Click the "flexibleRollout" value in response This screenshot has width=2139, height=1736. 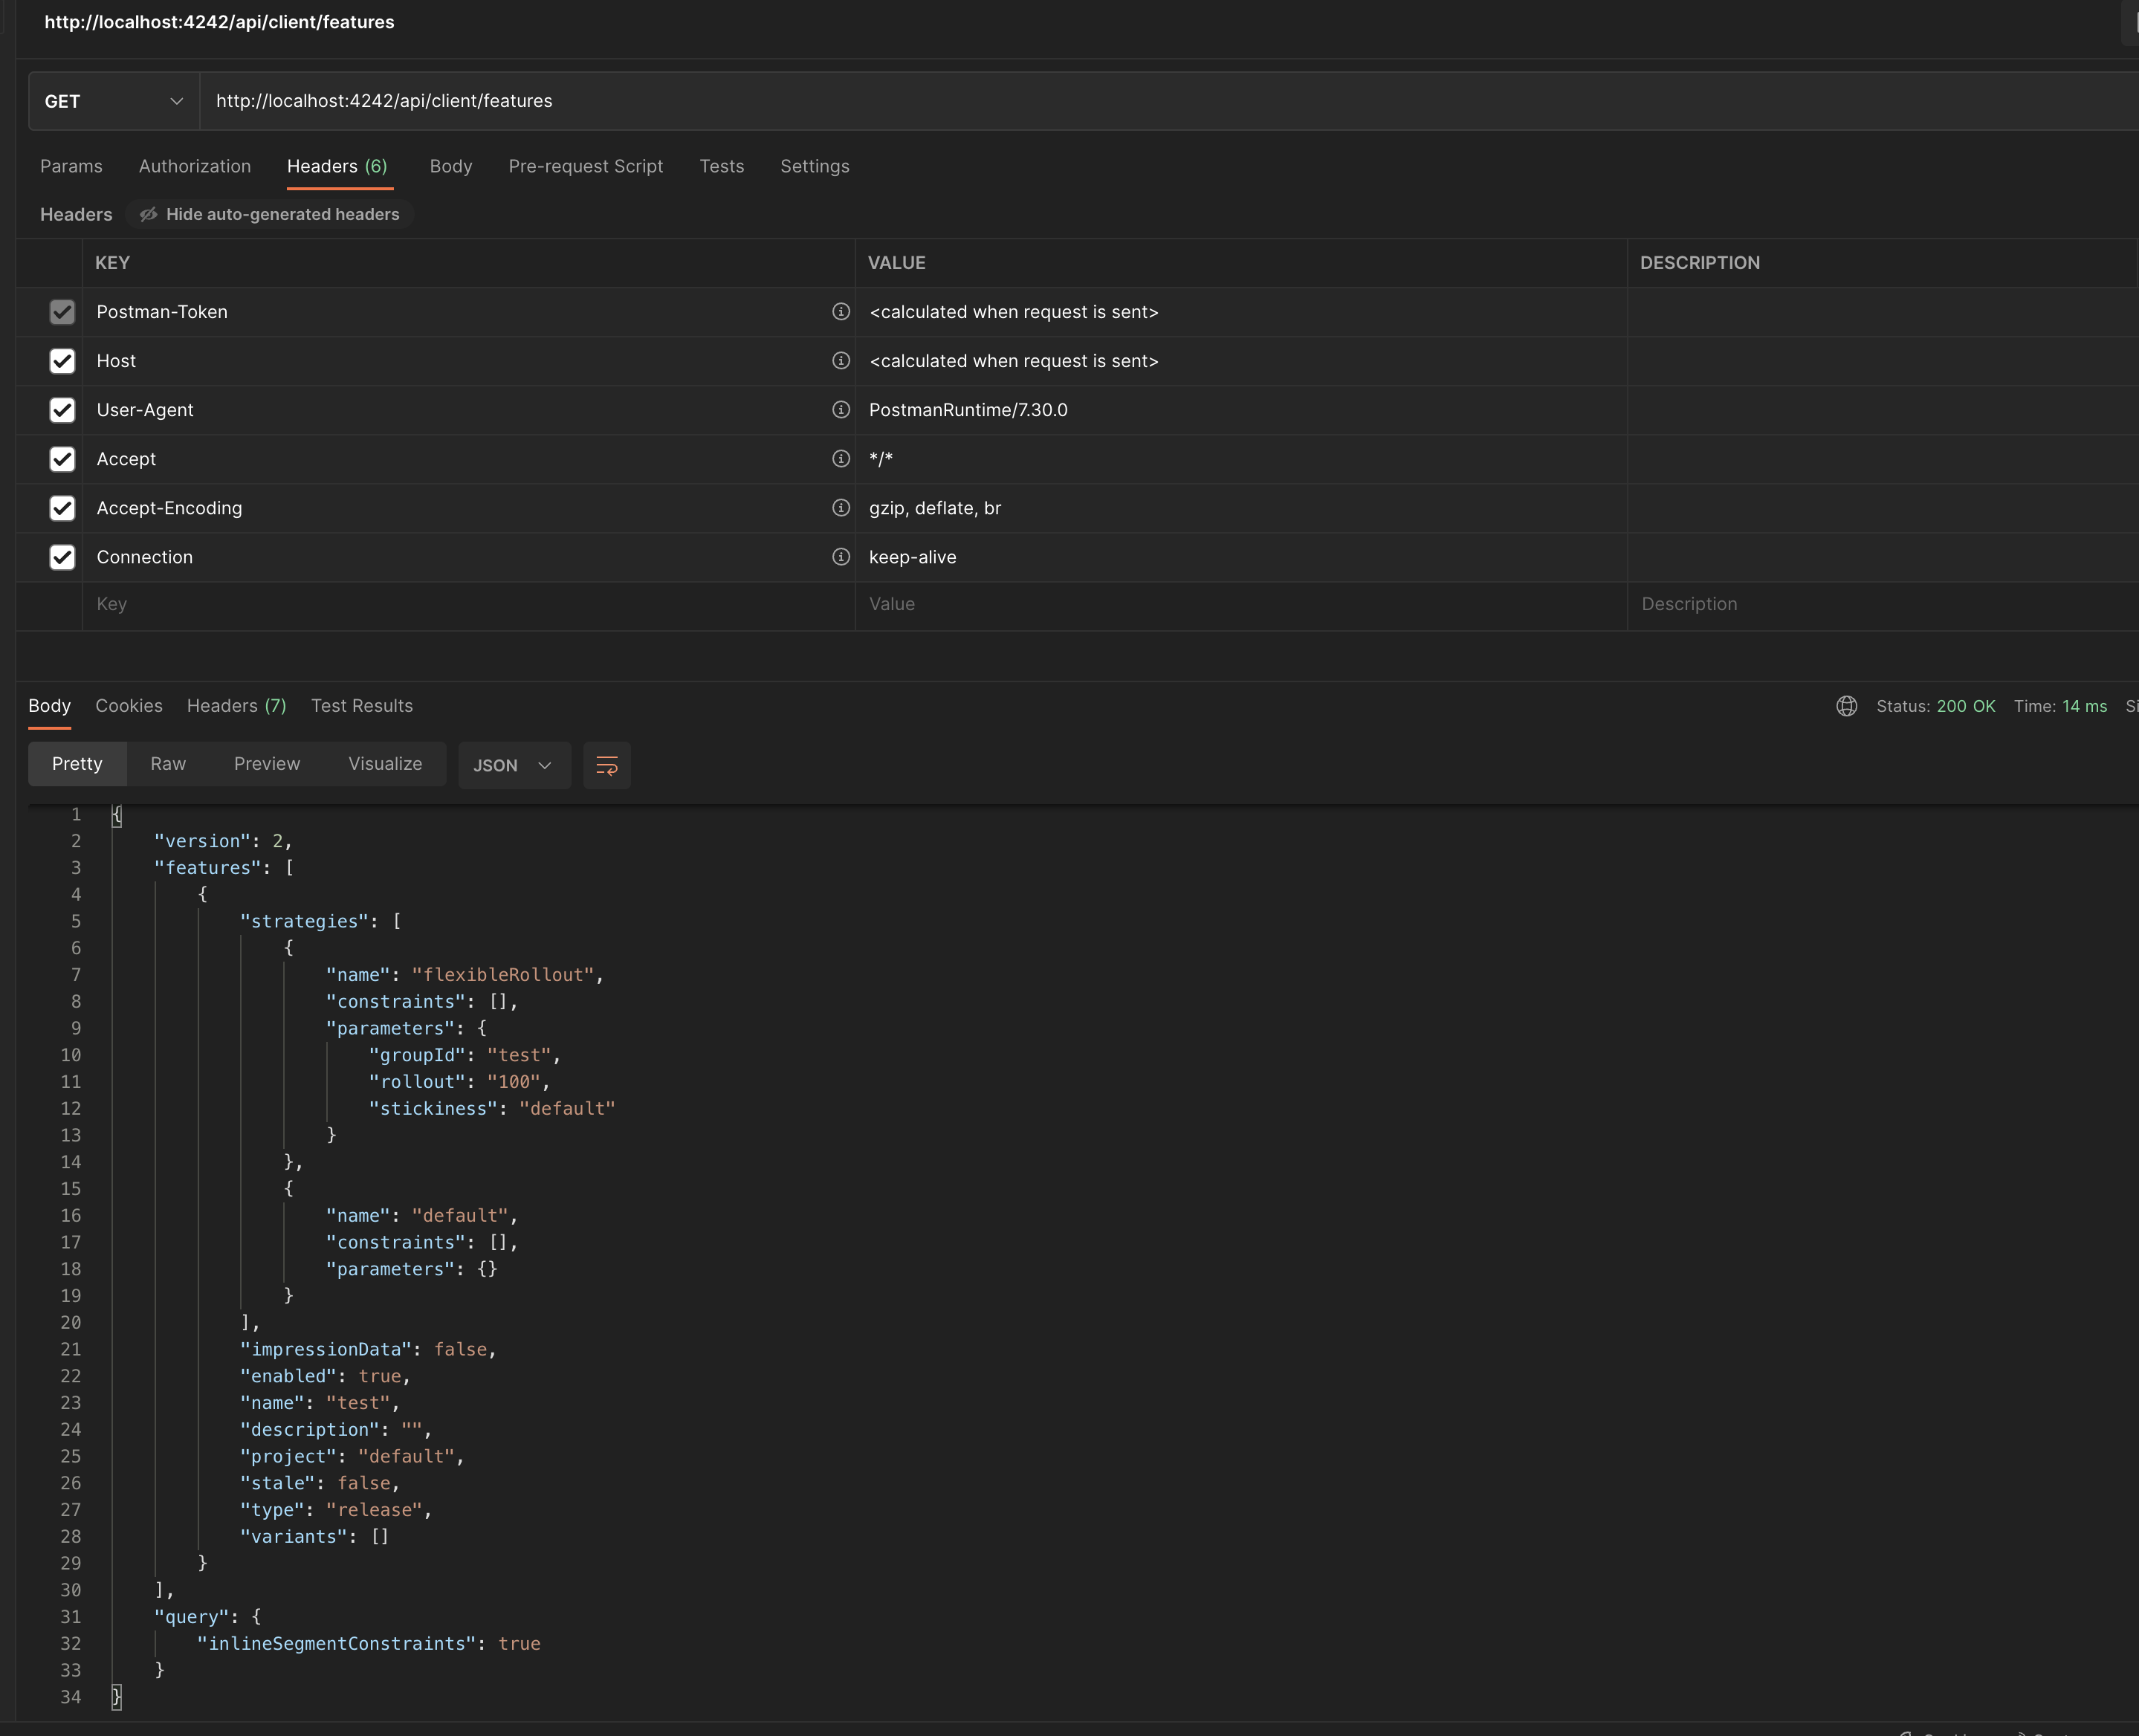[504, 975]
